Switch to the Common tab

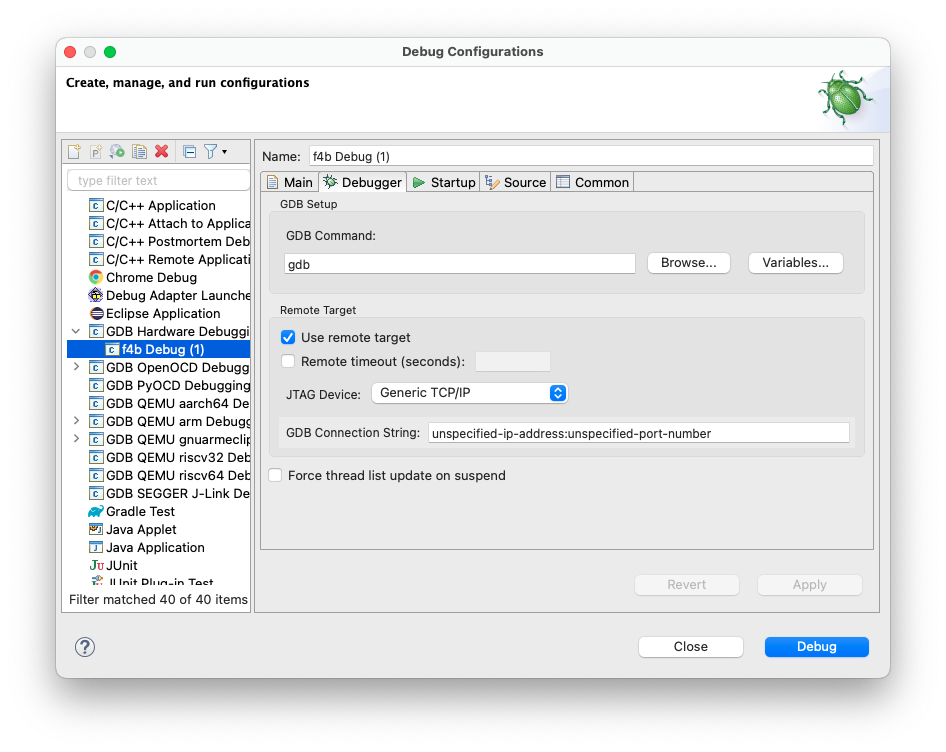(592, 182)
